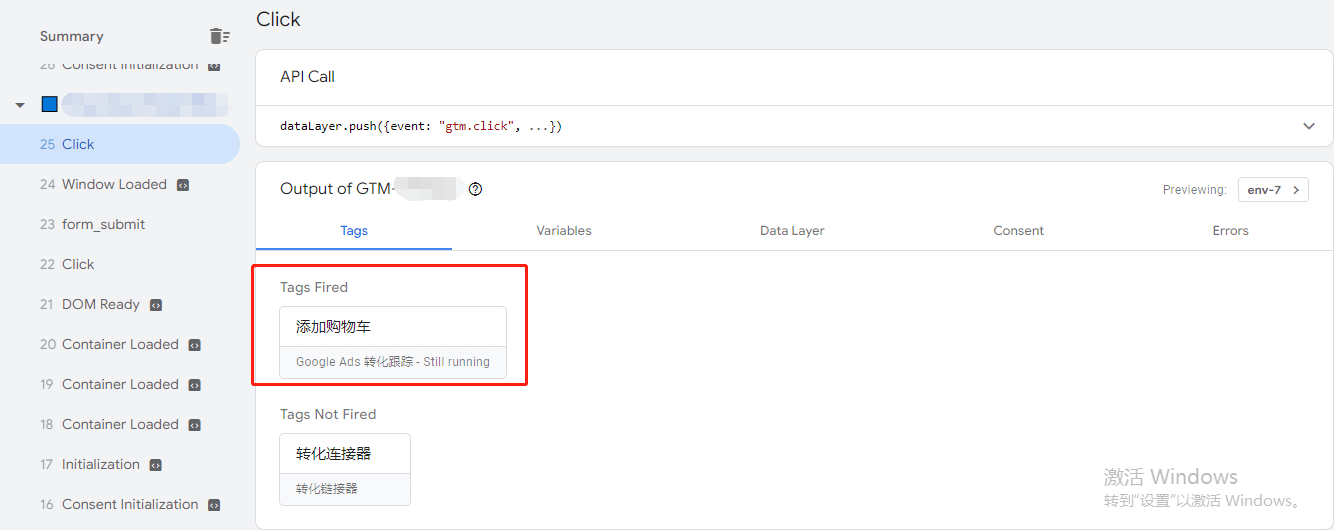Select the 22 Click event in summary

[78, 265]
